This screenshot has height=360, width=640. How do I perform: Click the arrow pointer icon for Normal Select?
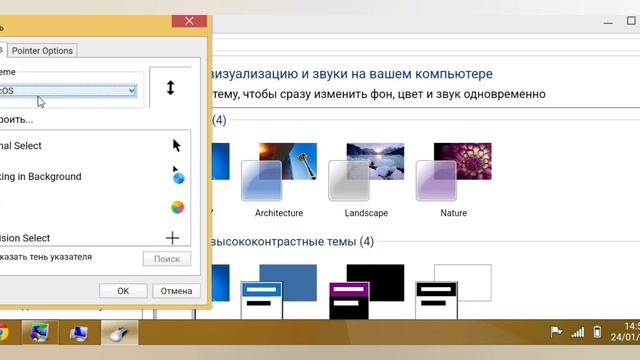pyautogui.click(x=176, y=145)
